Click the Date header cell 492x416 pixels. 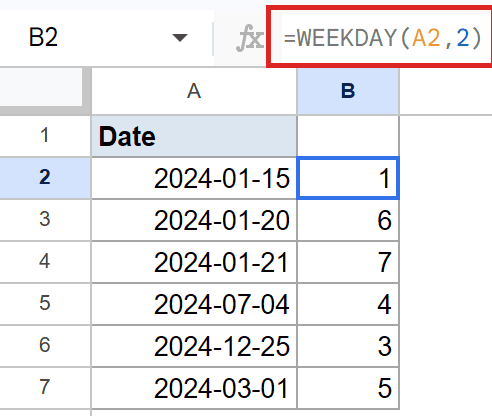point(194,136)
